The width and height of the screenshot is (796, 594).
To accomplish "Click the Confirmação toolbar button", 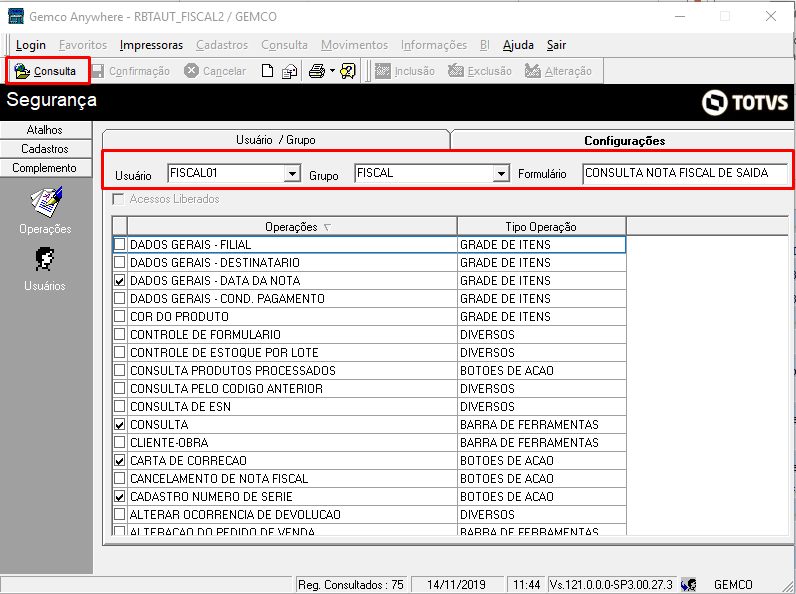I will pos(131,71).
